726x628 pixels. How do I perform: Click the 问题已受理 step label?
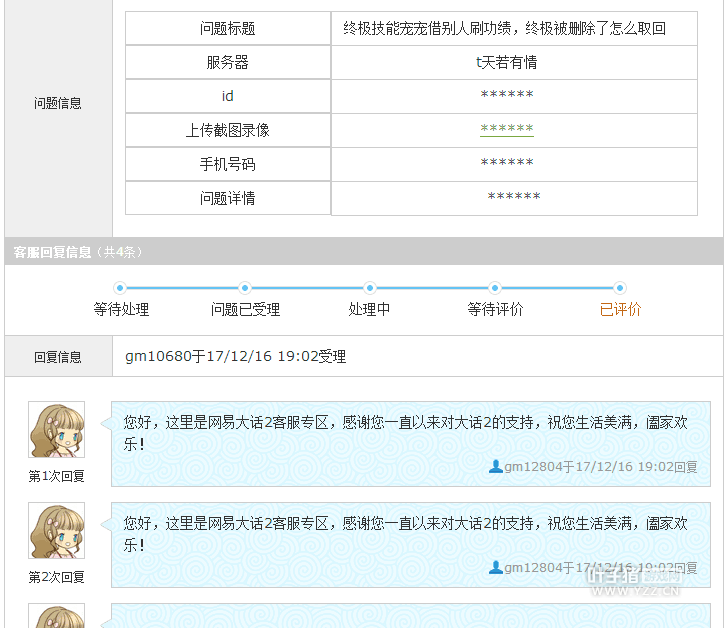245,310
